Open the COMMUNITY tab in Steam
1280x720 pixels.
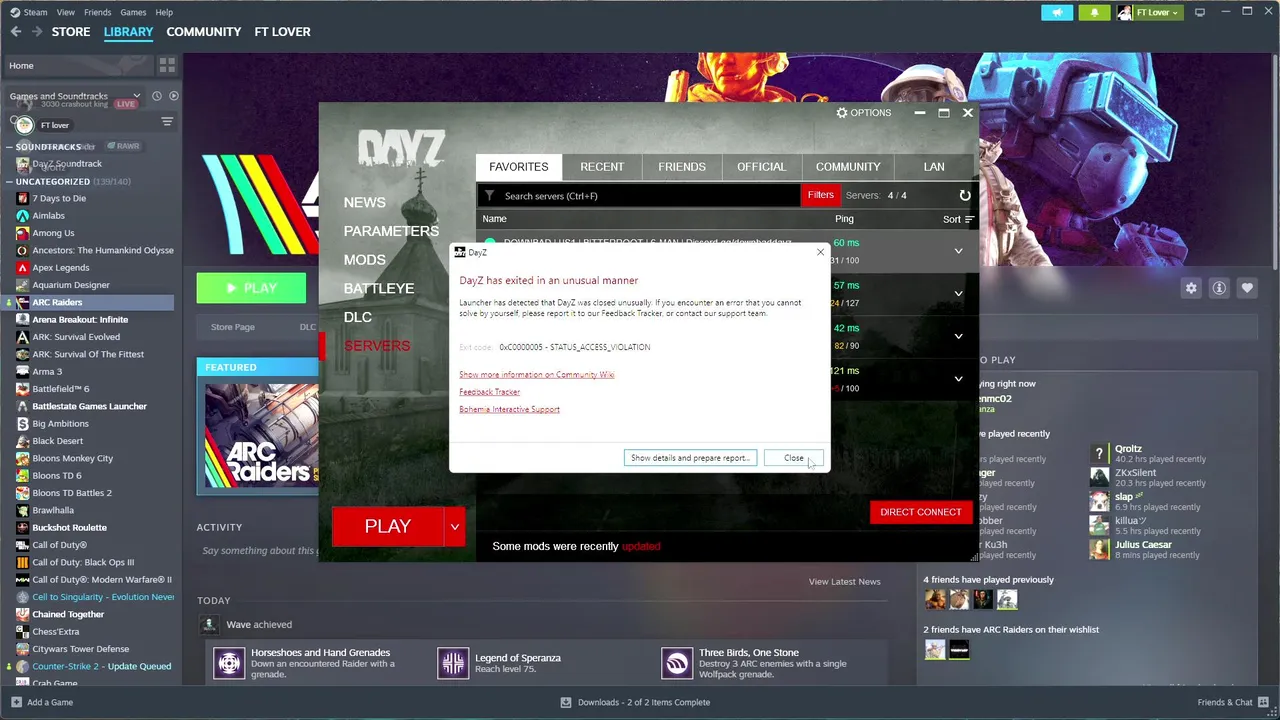(x=204, y=32)
